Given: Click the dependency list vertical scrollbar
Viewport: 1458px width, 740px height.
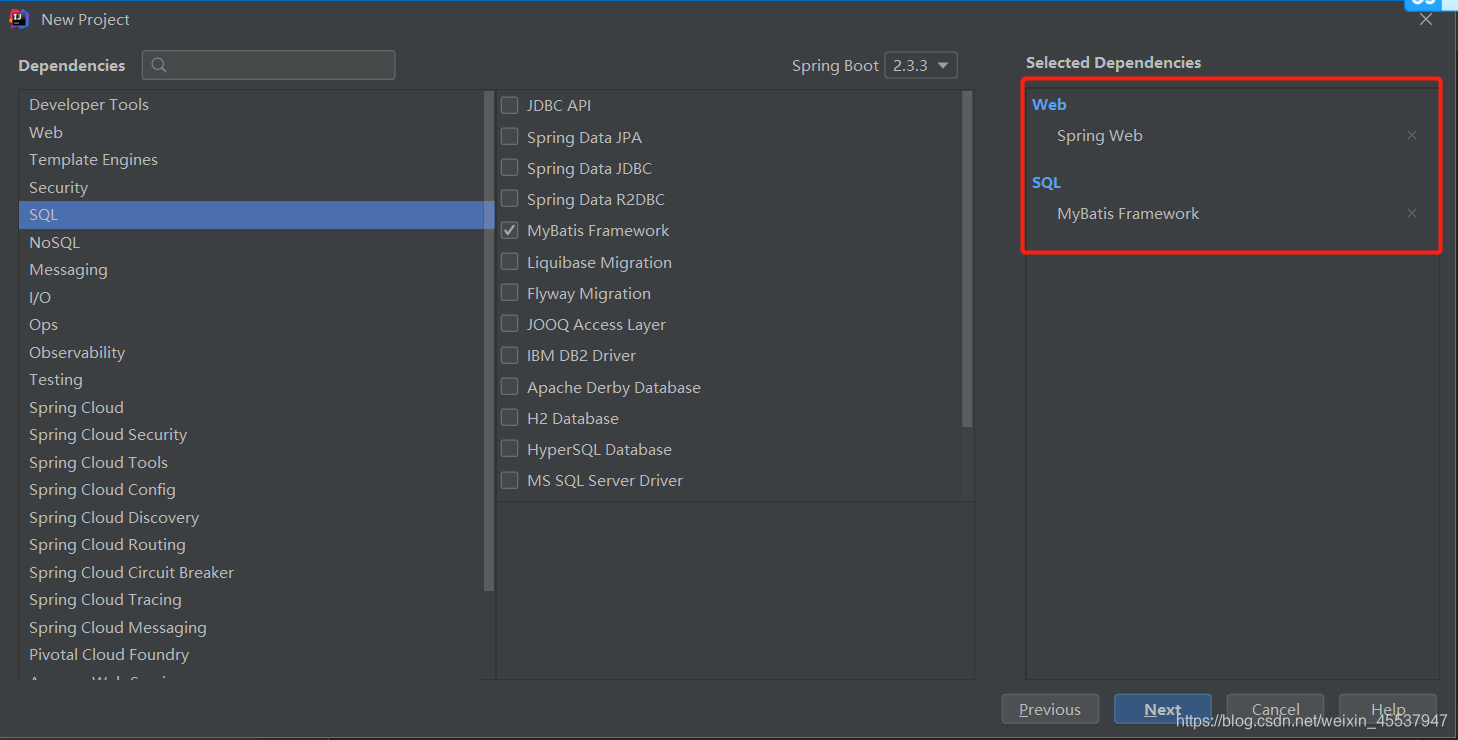Looking at the screenshot, I should tap(967, 260).
